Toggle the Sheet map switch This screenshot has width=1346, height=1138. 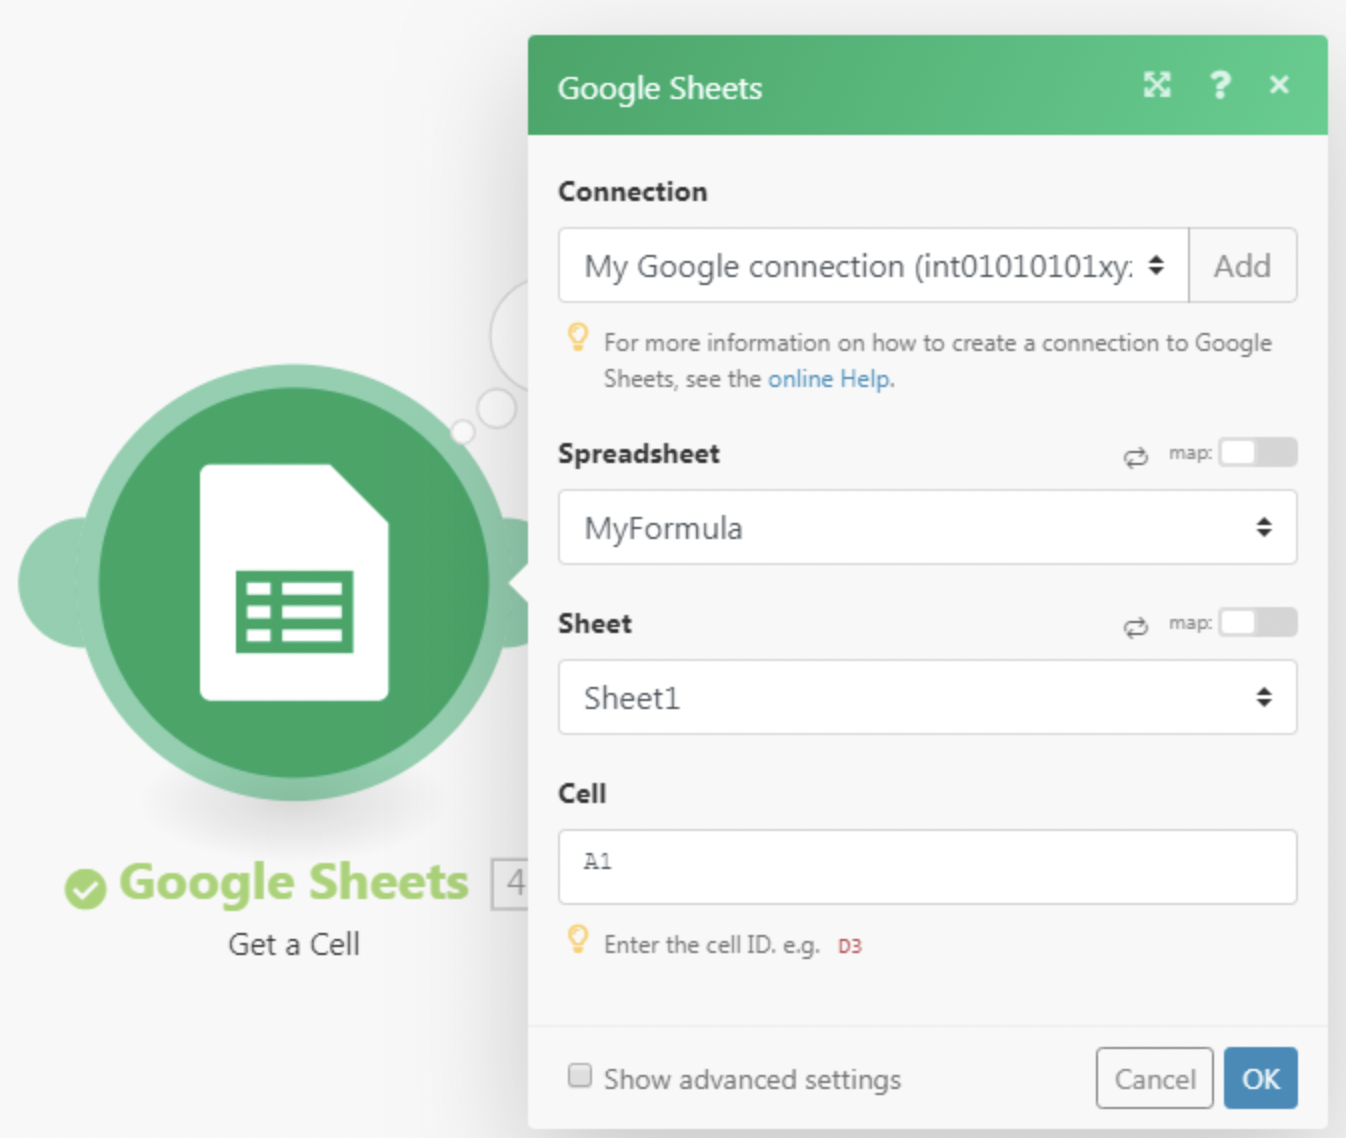pos(1257,623)
